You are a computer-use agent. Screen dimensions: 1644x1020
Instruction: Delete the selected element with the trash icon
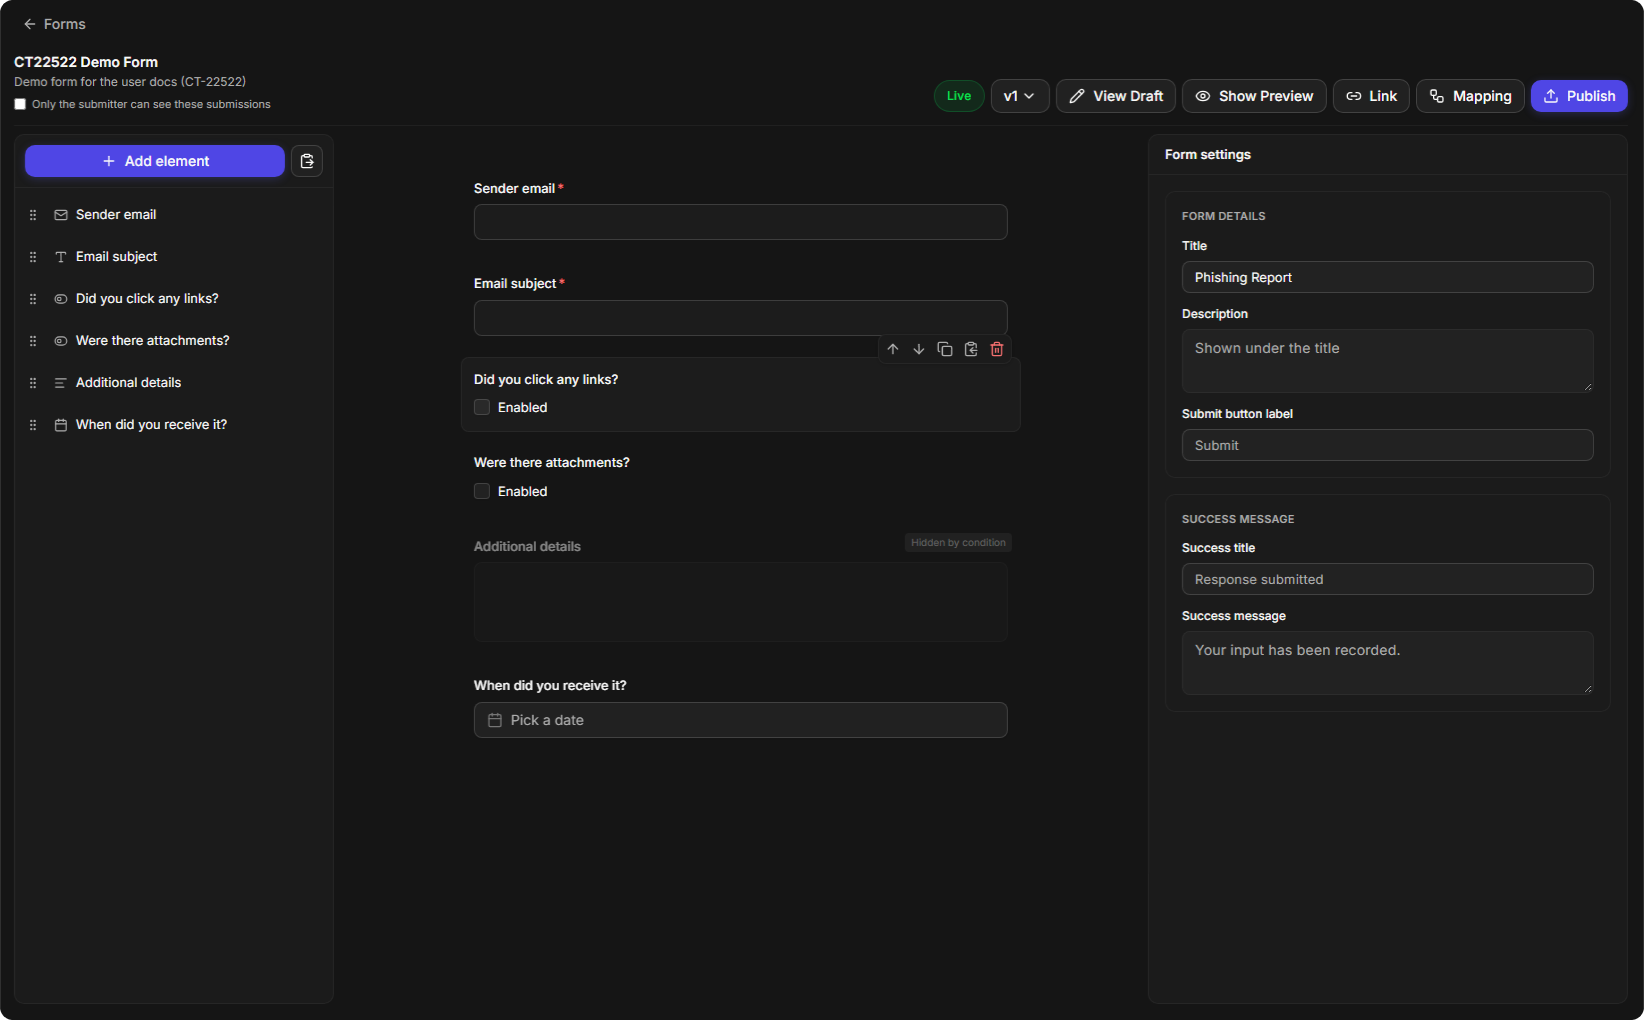pos(997,349)
